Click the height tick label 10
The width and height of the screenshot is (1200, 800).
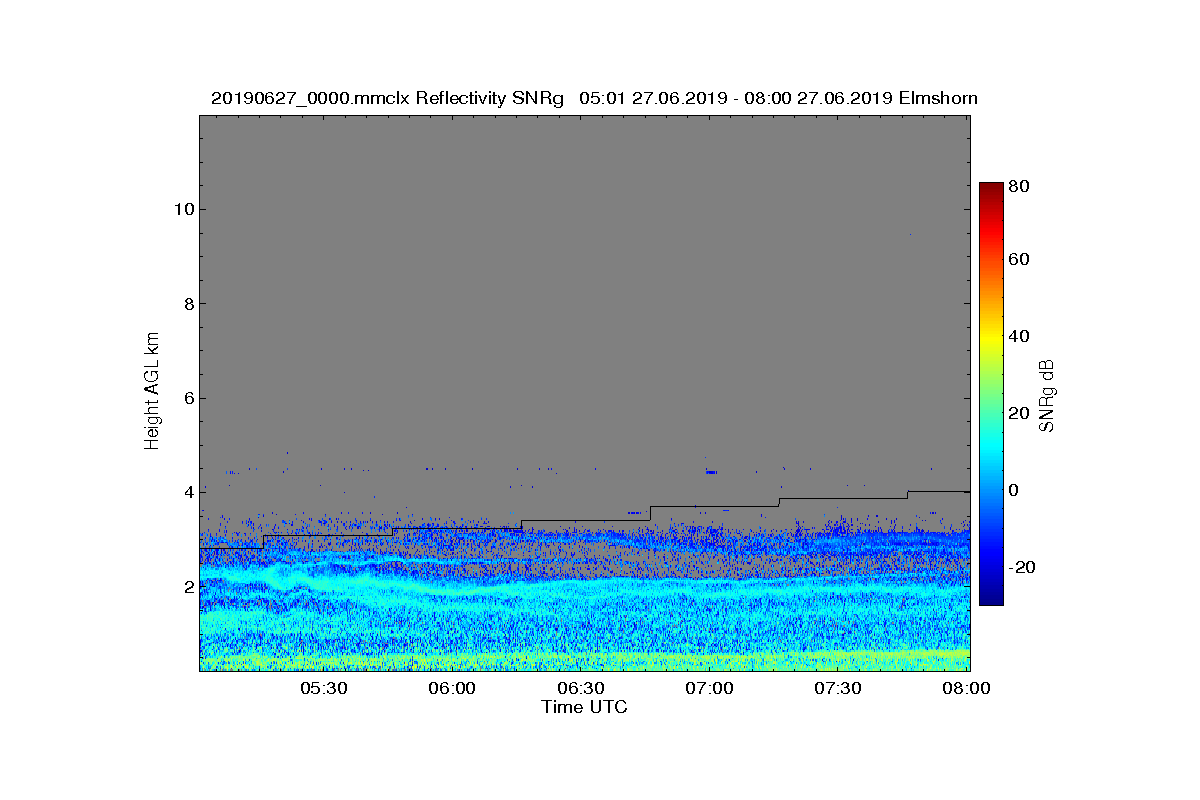coord(184,209)
